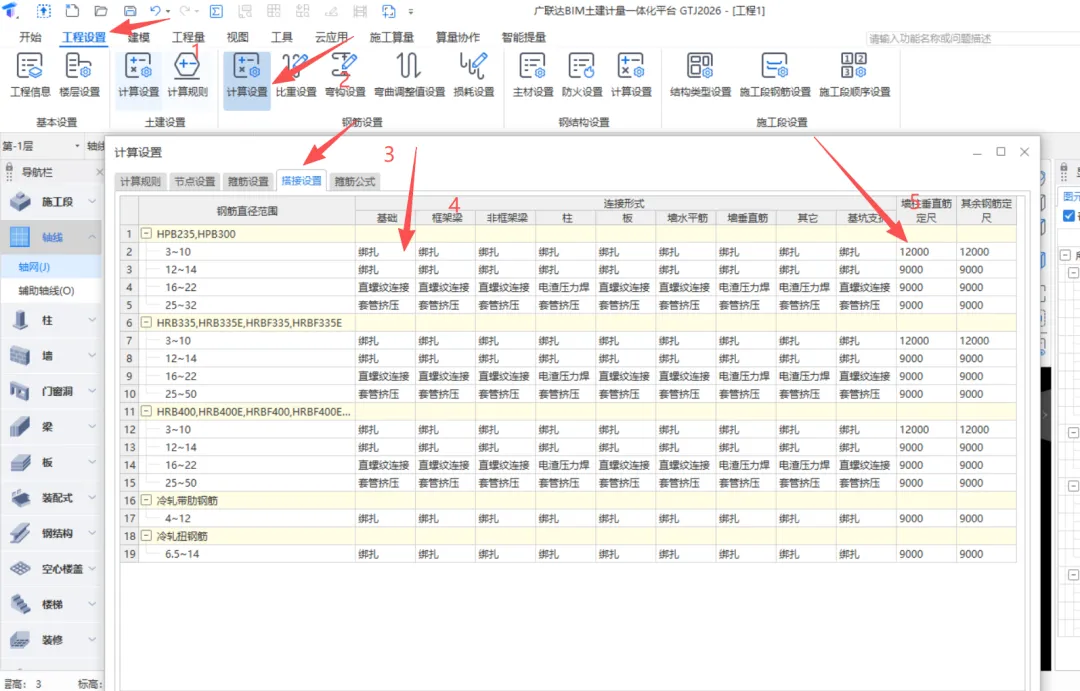The image size is (1080, 691).
Task: Open 计算设置 in 钢结构设置 group
Action: click(x=631, y=75)
